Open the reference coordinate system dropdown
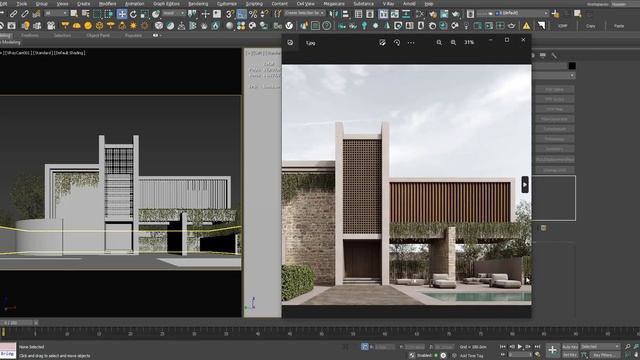The width and height of the screenshot is (640, 360). pos(173,13)
